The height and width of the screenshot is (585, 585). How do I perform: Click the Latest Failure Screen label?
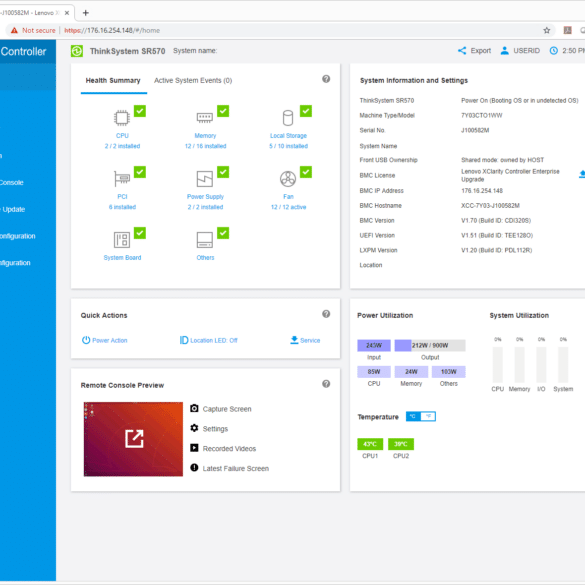235,468
